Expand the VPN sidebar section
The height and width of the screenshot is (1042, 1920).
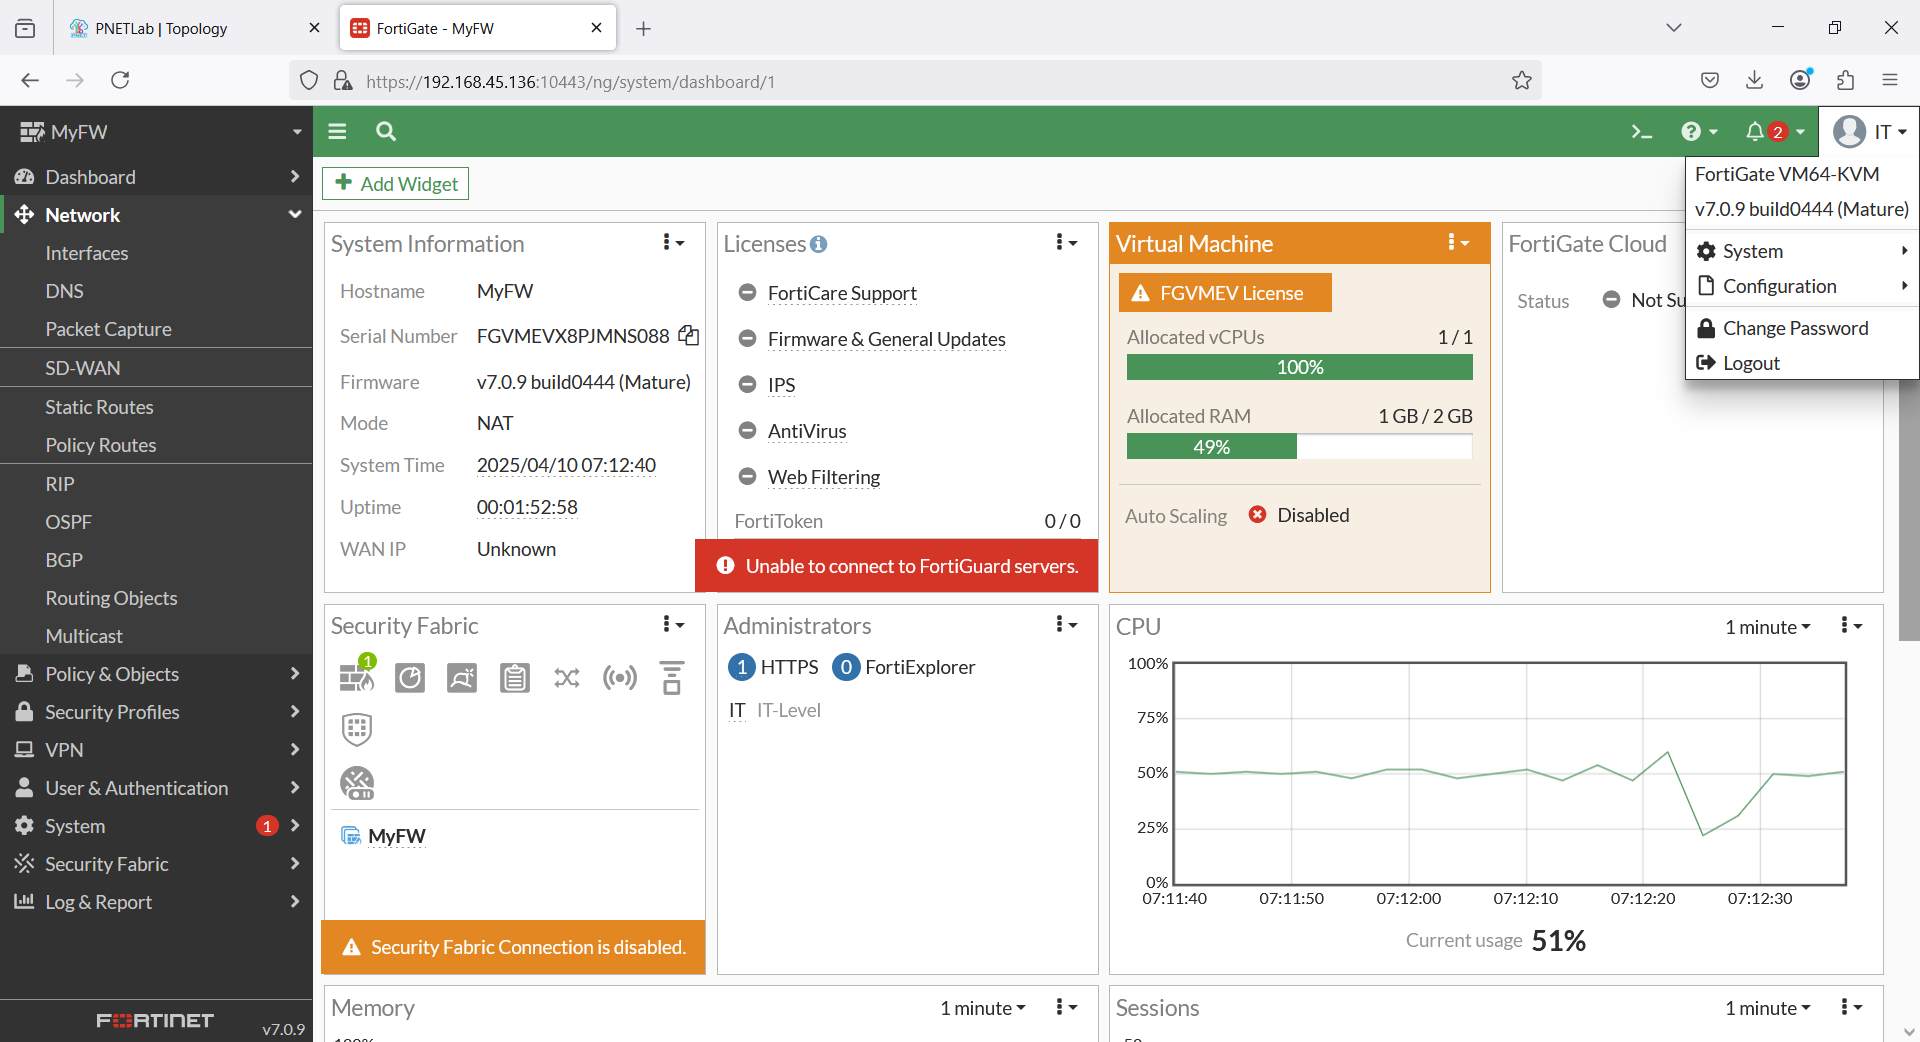[156, 750]
